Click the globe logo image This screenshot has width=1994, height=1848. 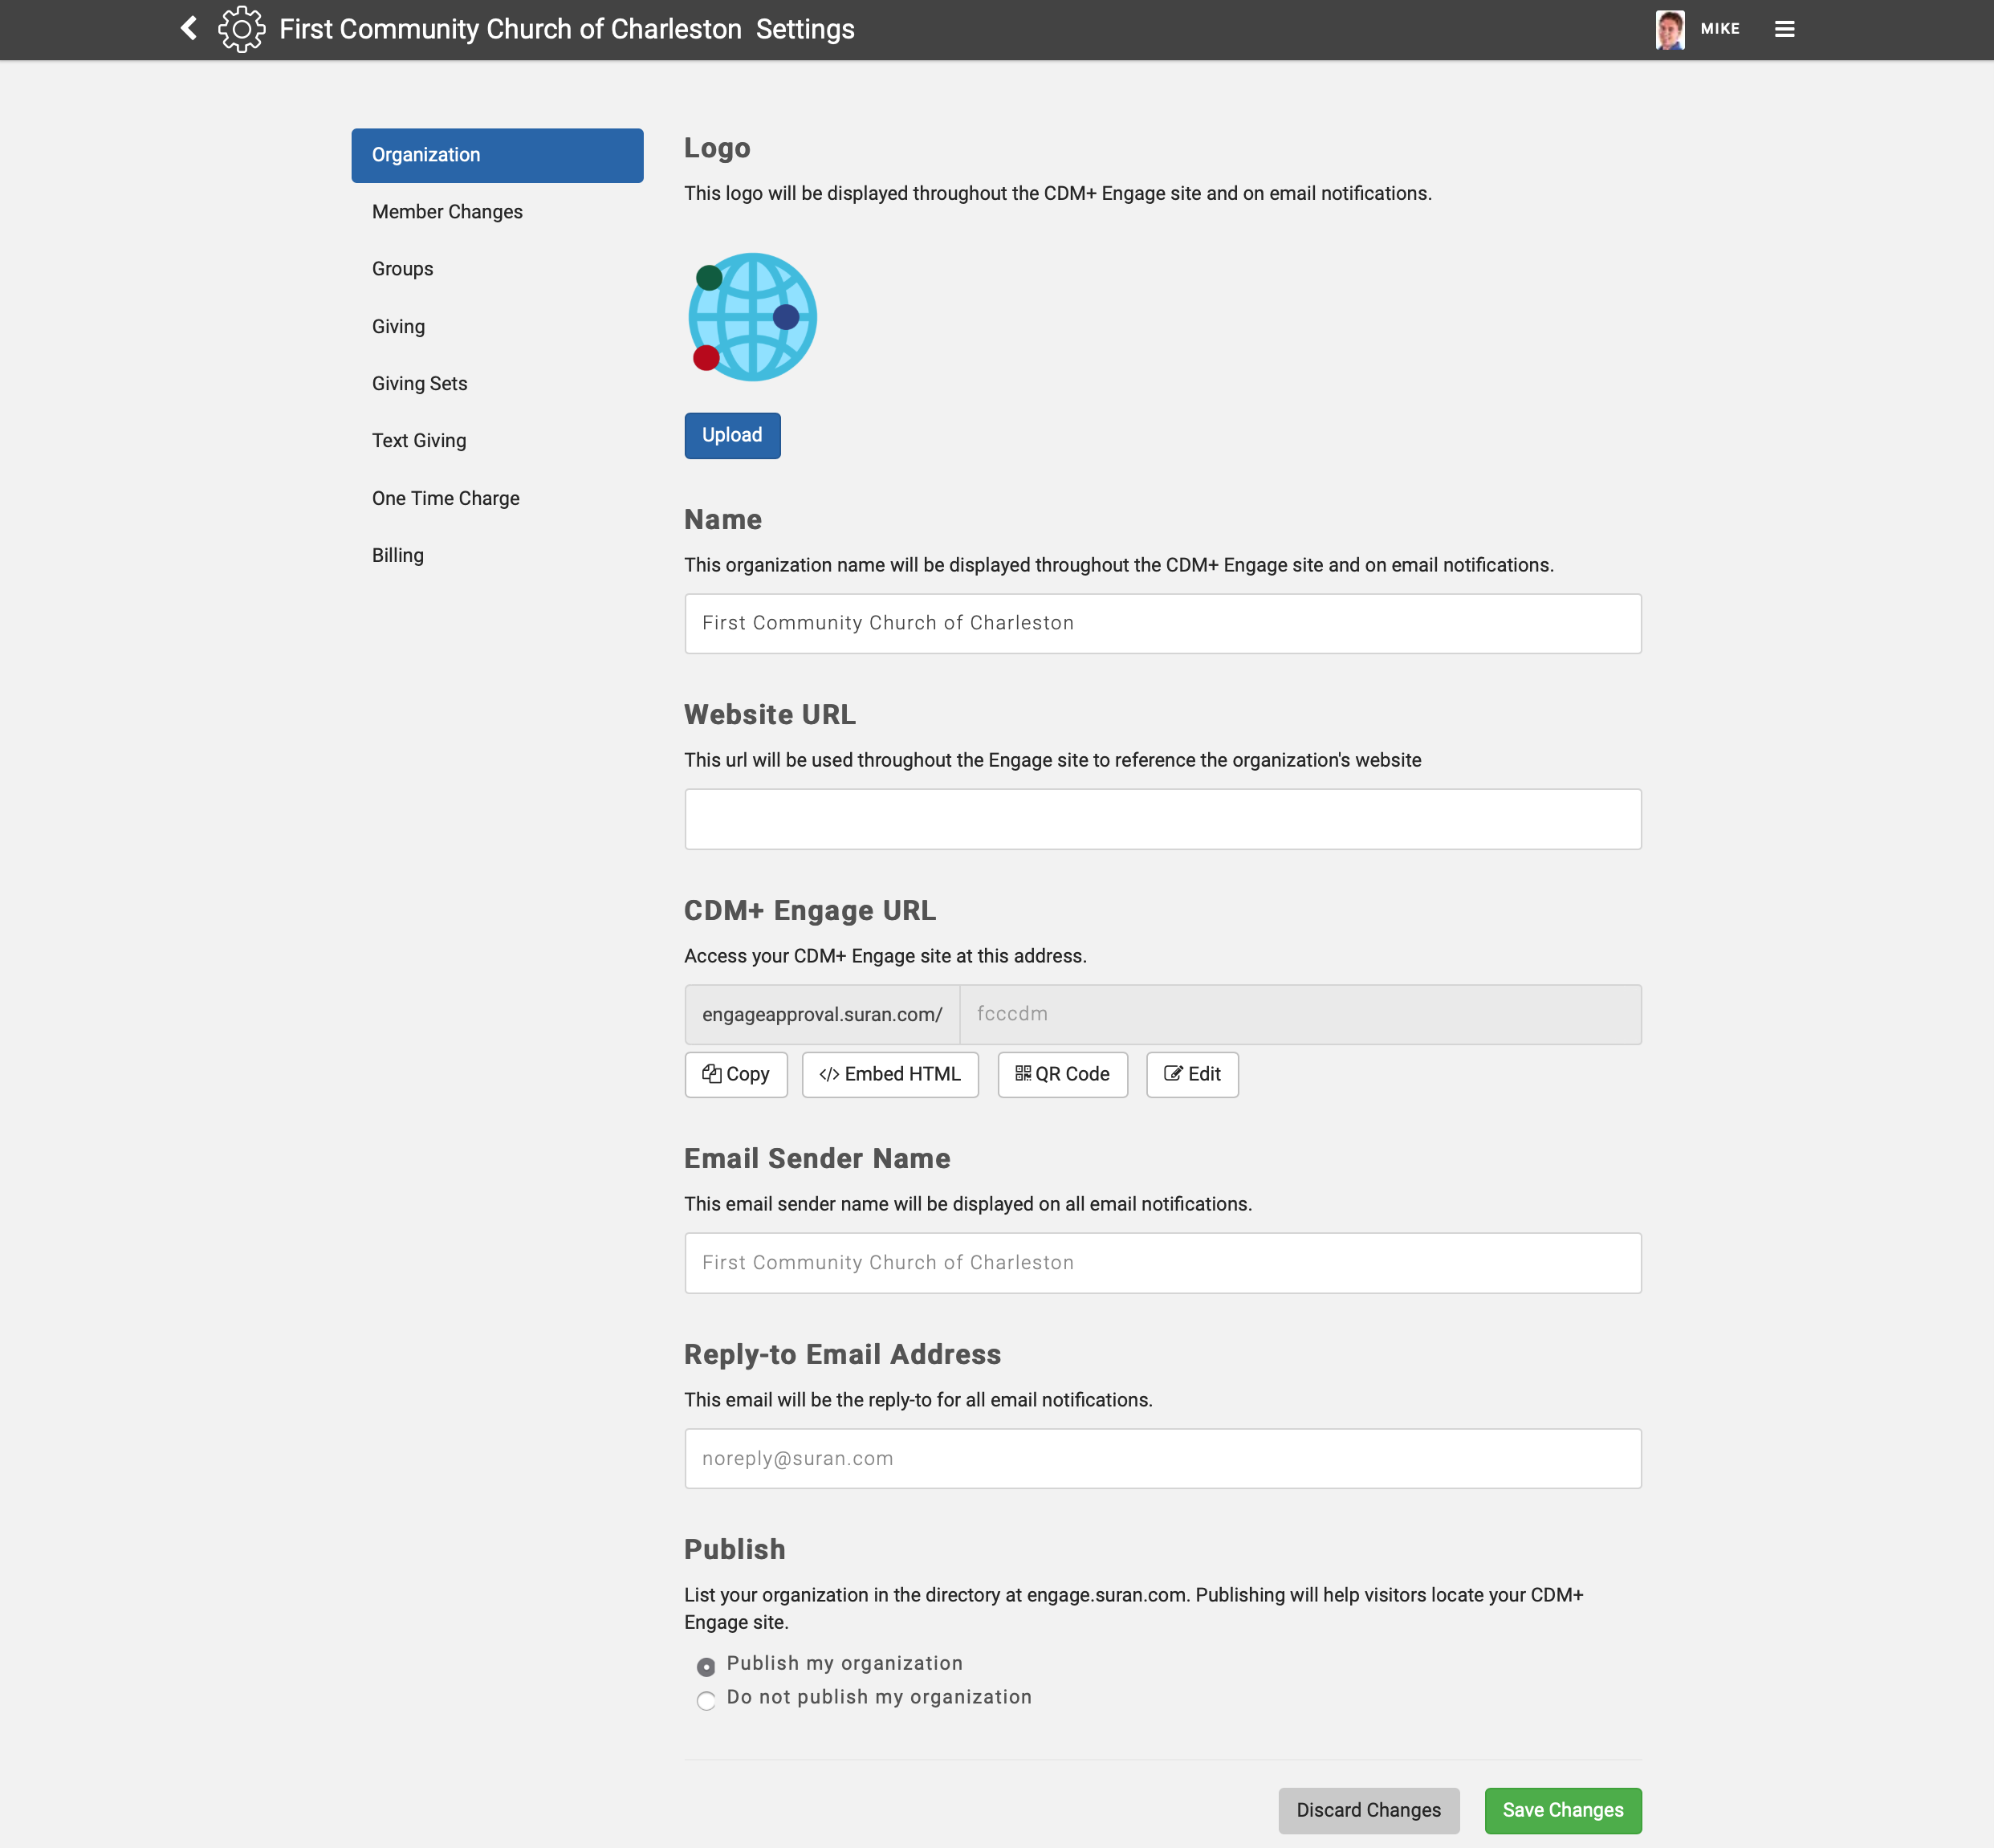click(752, 317)
